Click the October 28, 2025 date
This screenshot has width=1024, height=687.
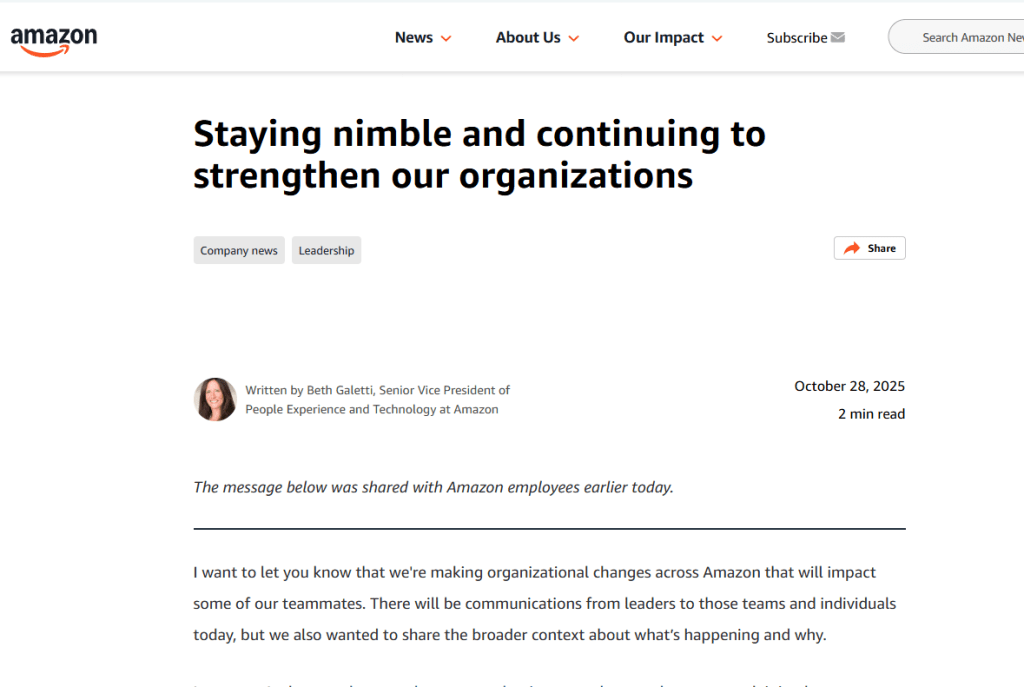point(849,386)
